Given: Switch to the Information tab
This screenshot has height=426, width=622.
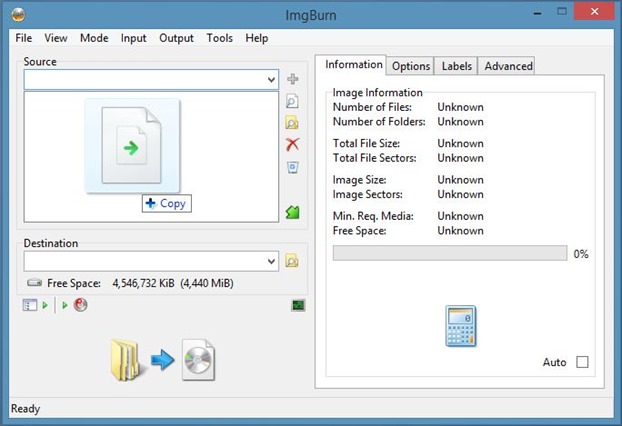Looking at the screenshot, I should (x=353, y=64).
